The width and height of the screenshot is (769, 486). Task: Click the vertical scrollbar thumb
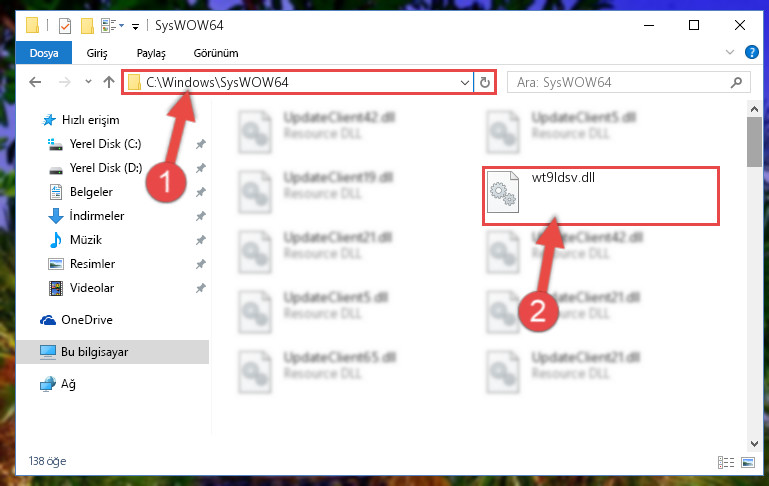pos(754,142)
